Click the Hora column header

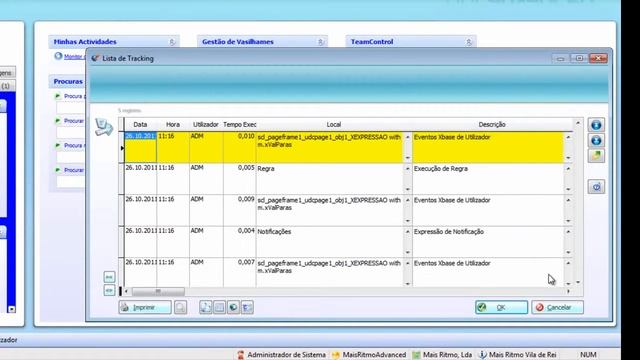[173, 124]
